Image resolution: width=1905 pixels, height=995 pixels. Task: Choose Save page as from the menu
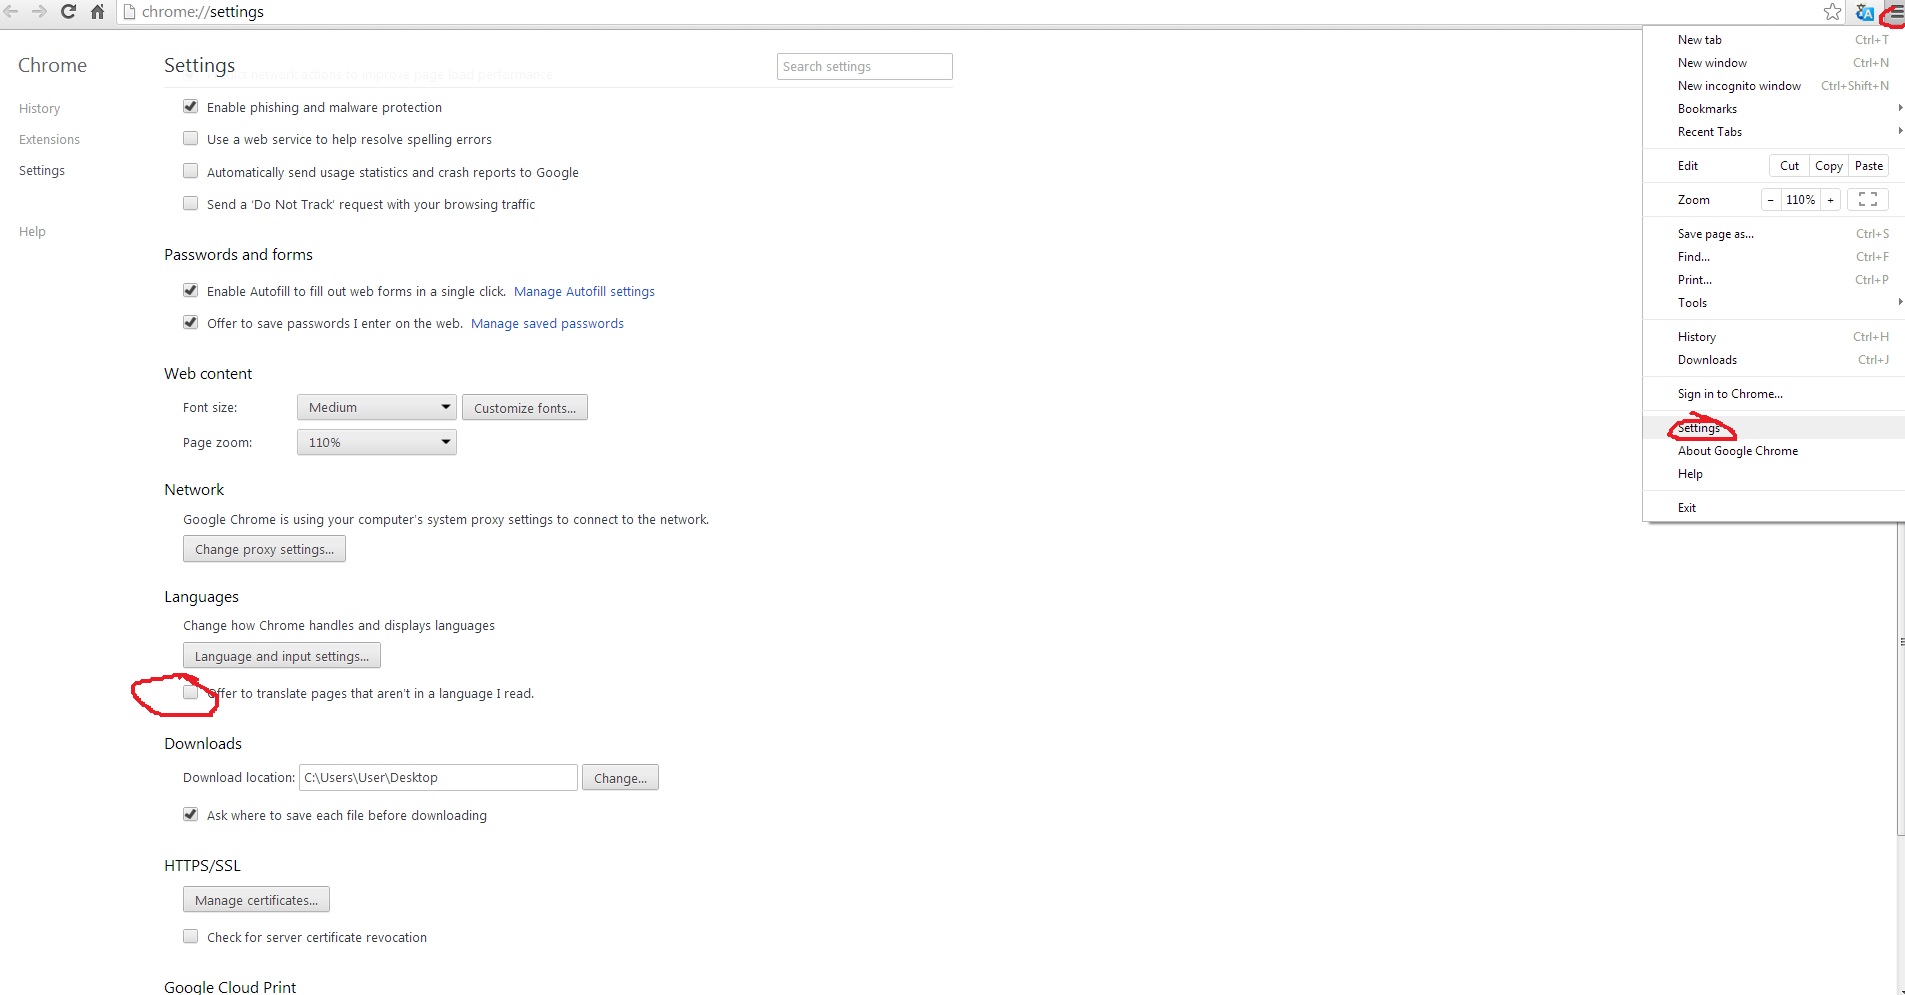pyautogui.click(x=1773, y=234)
